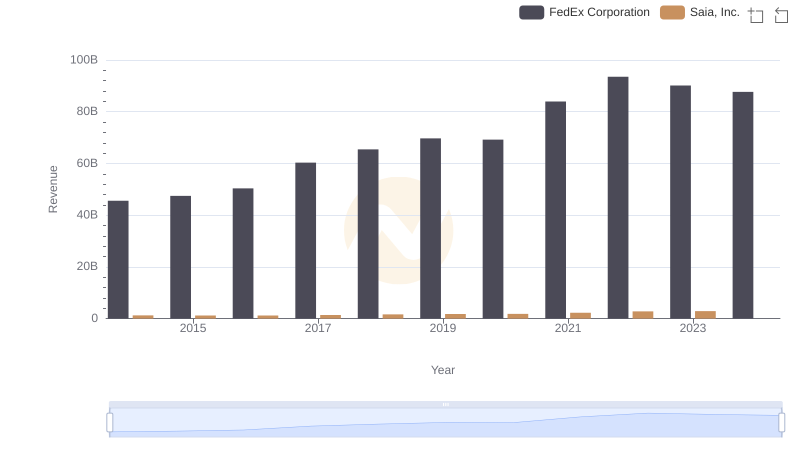Click the Year axis title

click(443, 370)
